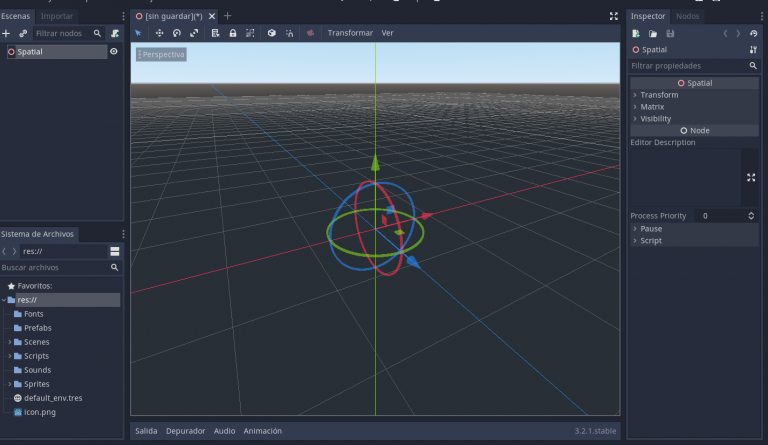Screen dimensions: 768x445
Task: Open the Transformar menu
Action: coord(350,33)
